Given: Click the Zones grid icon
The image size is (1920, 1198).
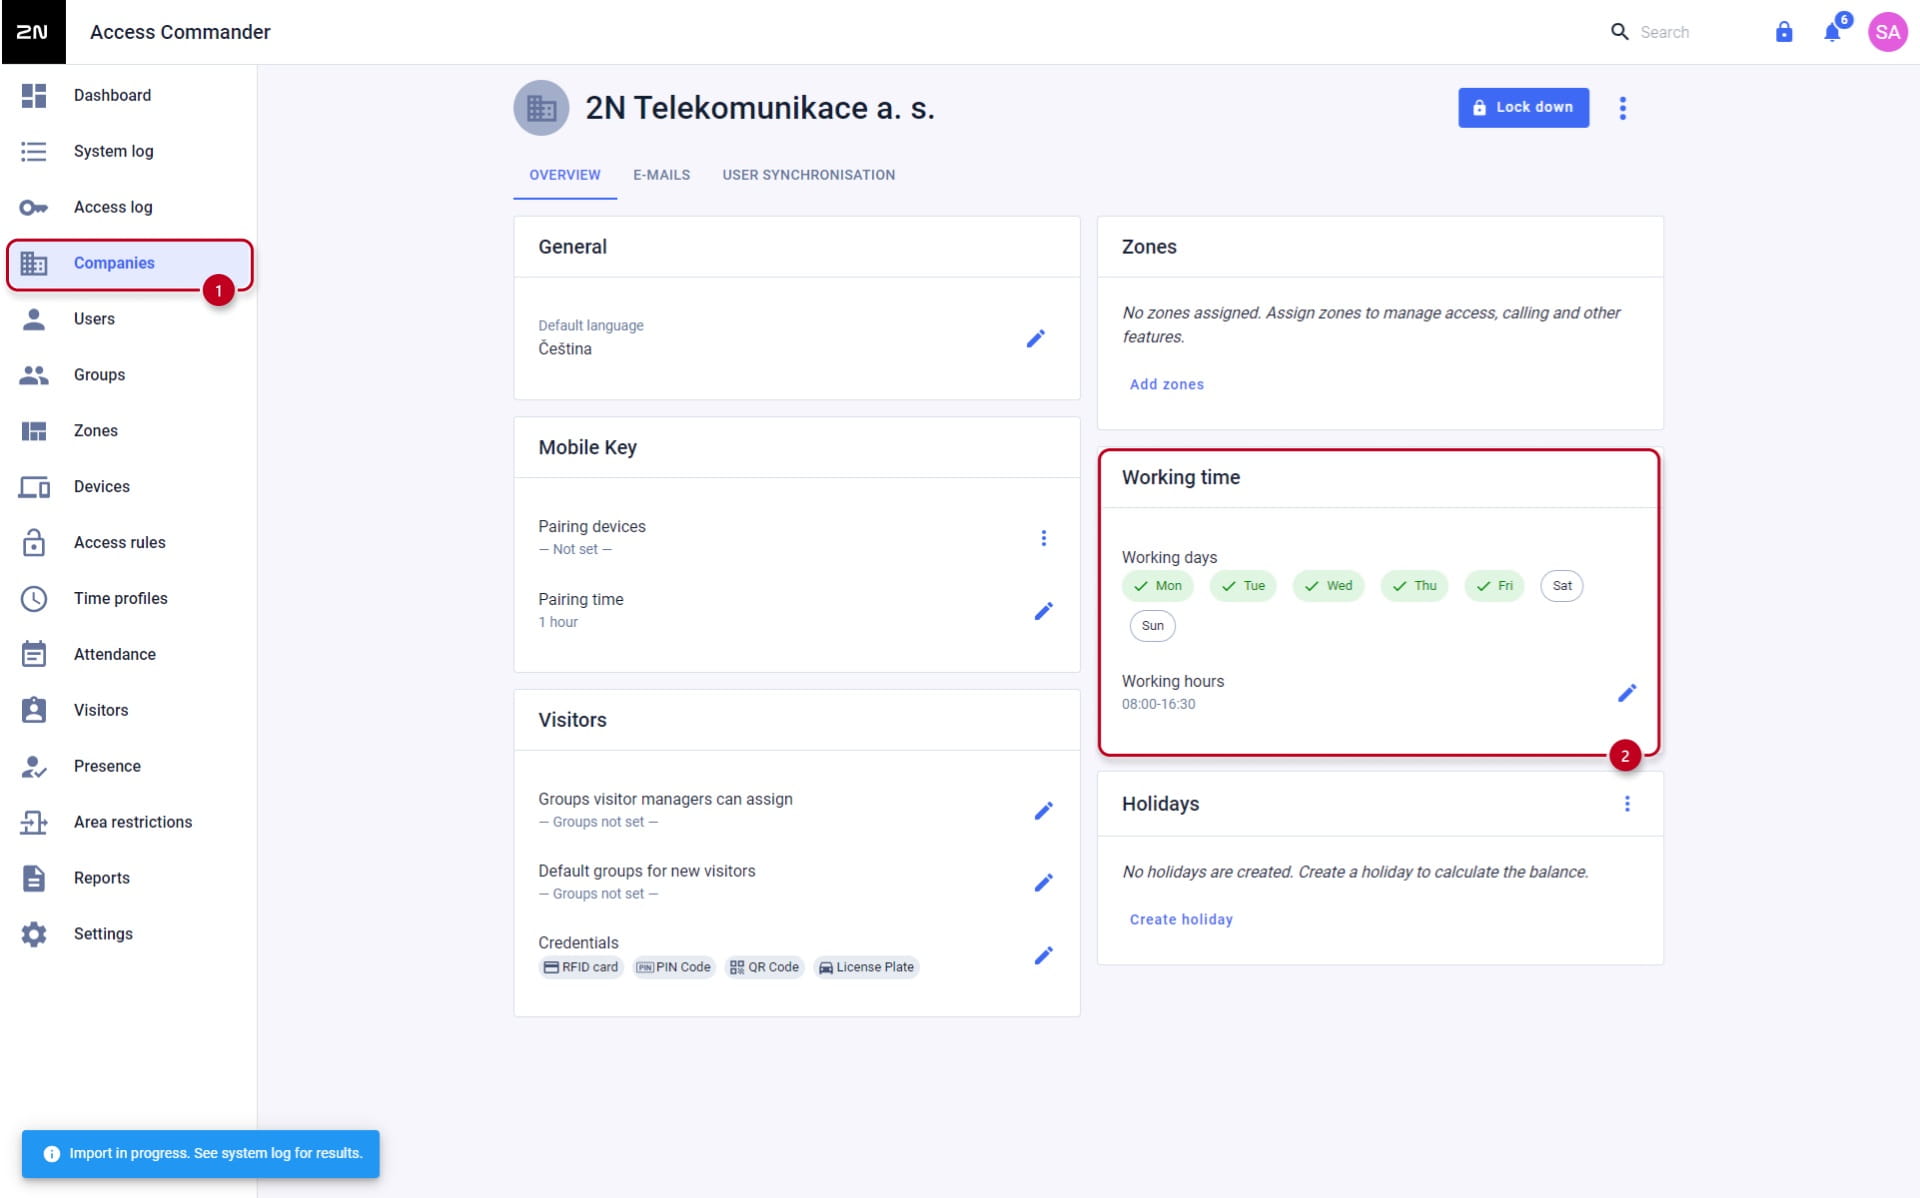Looking at the screenshot, I should (34, 431).
